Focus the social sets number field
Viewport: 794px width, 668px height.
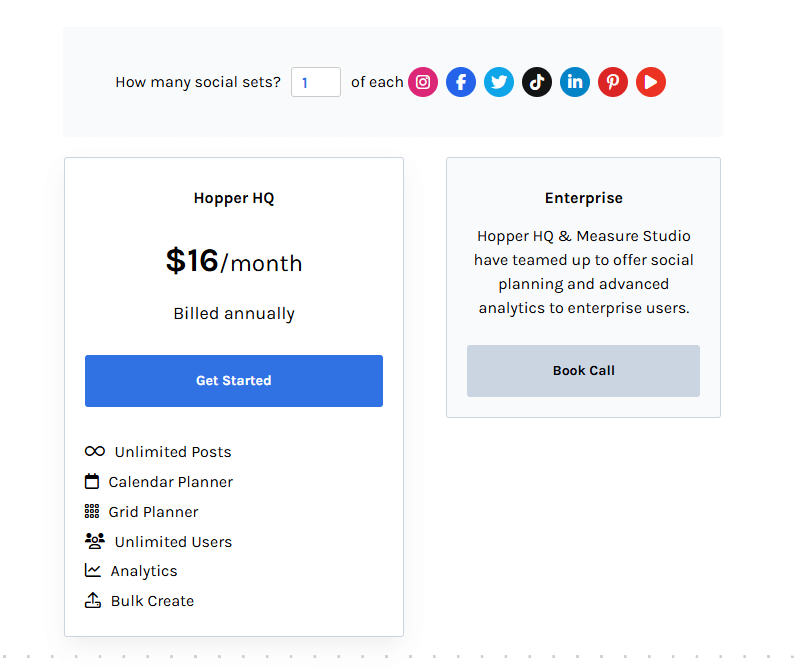(x=316, y=82)
